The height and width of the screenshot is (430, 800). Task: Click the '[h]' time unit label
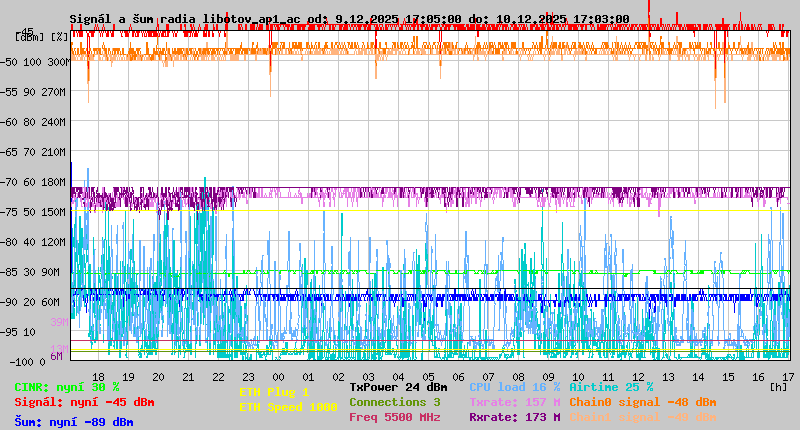coord(779,387)
